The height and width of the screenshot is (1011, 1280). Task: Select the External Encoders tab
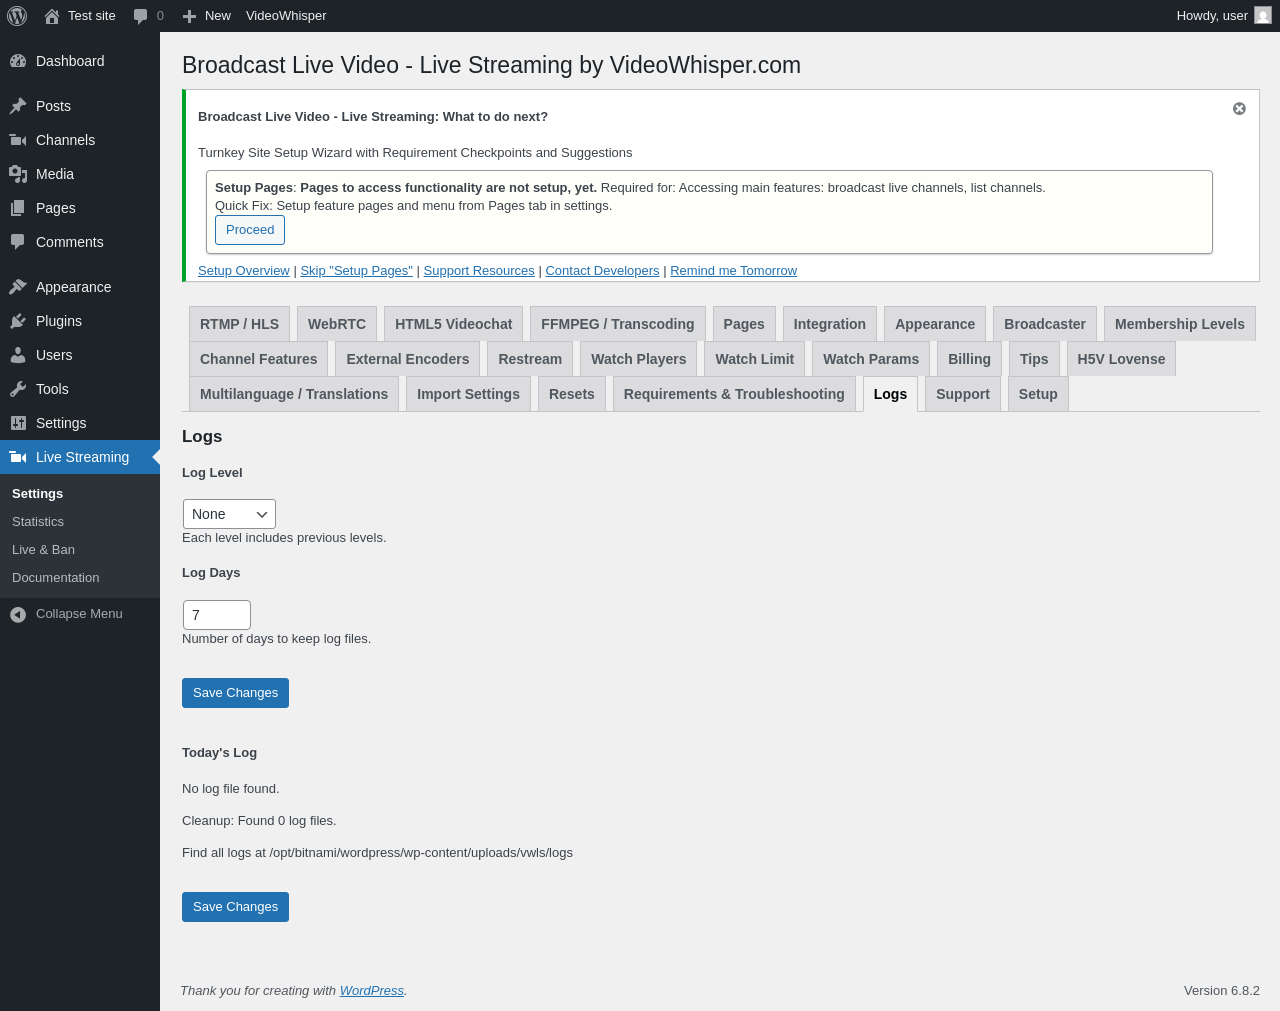pos(408,359)
